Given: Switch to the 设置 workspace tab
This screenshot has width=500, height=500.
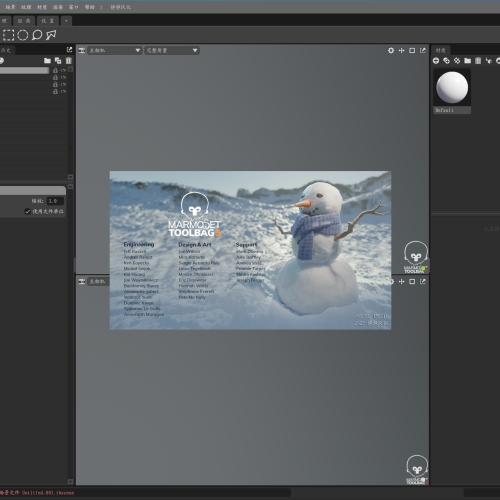Looking at the screenshot, I should point(48,21).
